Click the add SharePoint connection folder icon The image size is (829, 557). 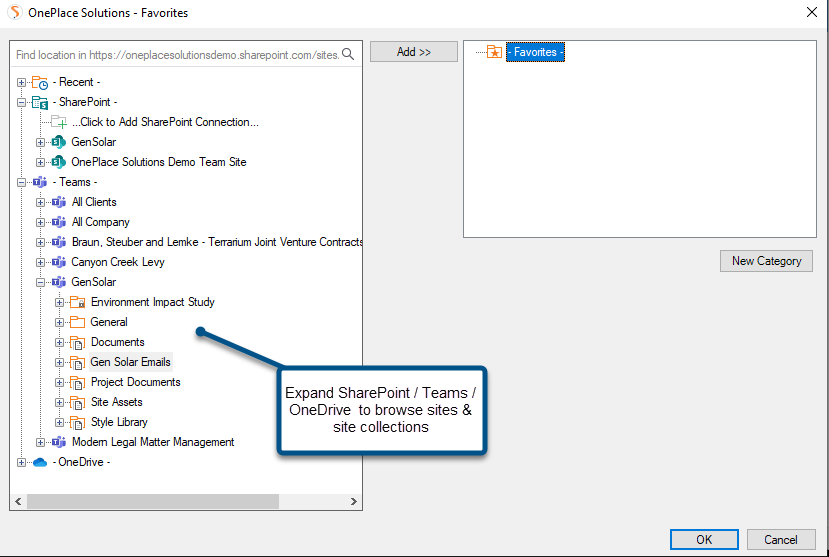(59, 122)
